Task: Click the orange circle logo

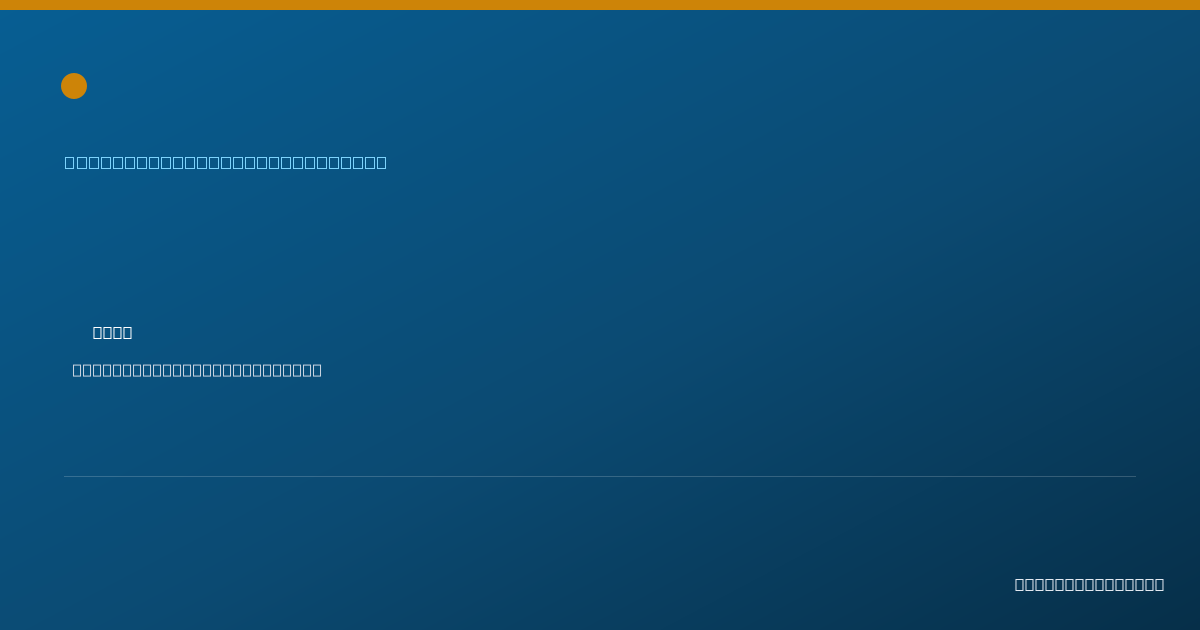Action: tap(74, 86)
